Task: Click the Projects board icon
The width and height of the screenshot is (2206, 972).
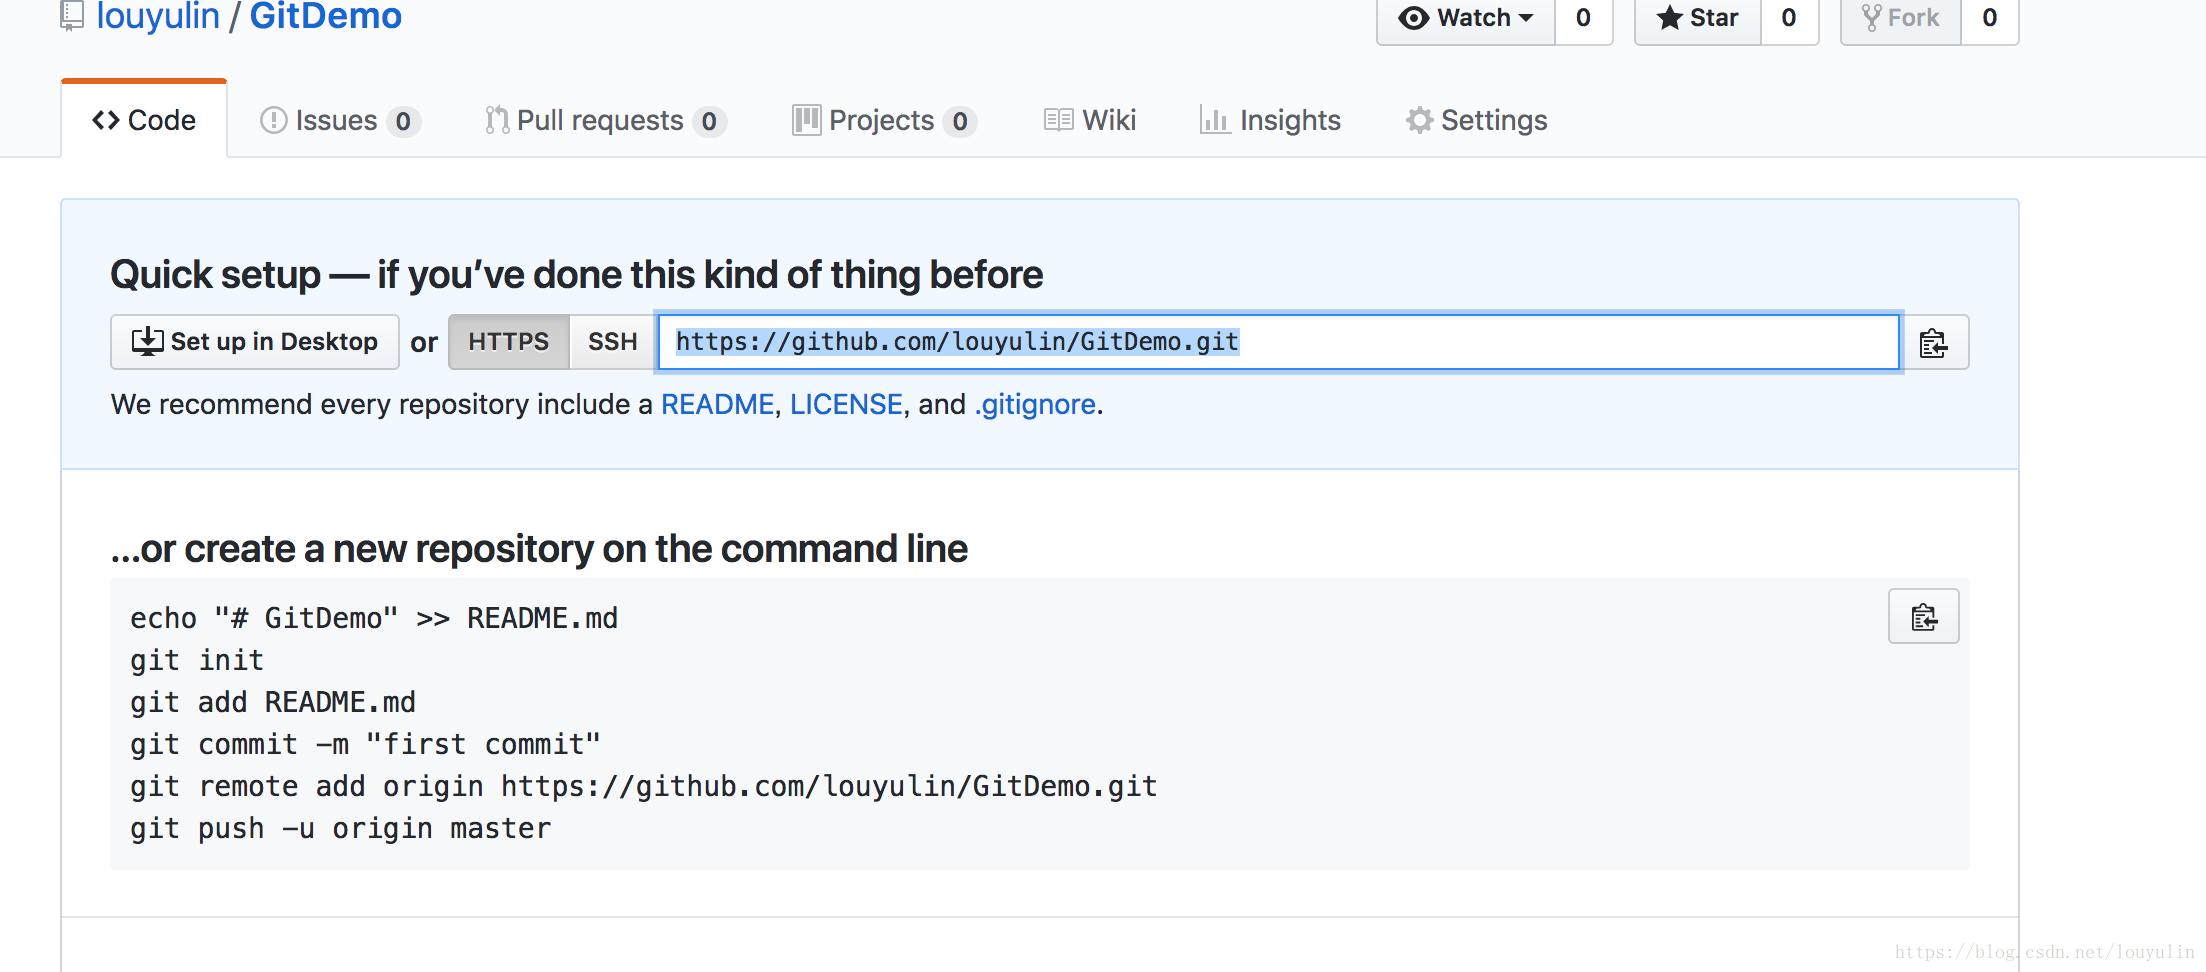Action: (x=806, y=120)
